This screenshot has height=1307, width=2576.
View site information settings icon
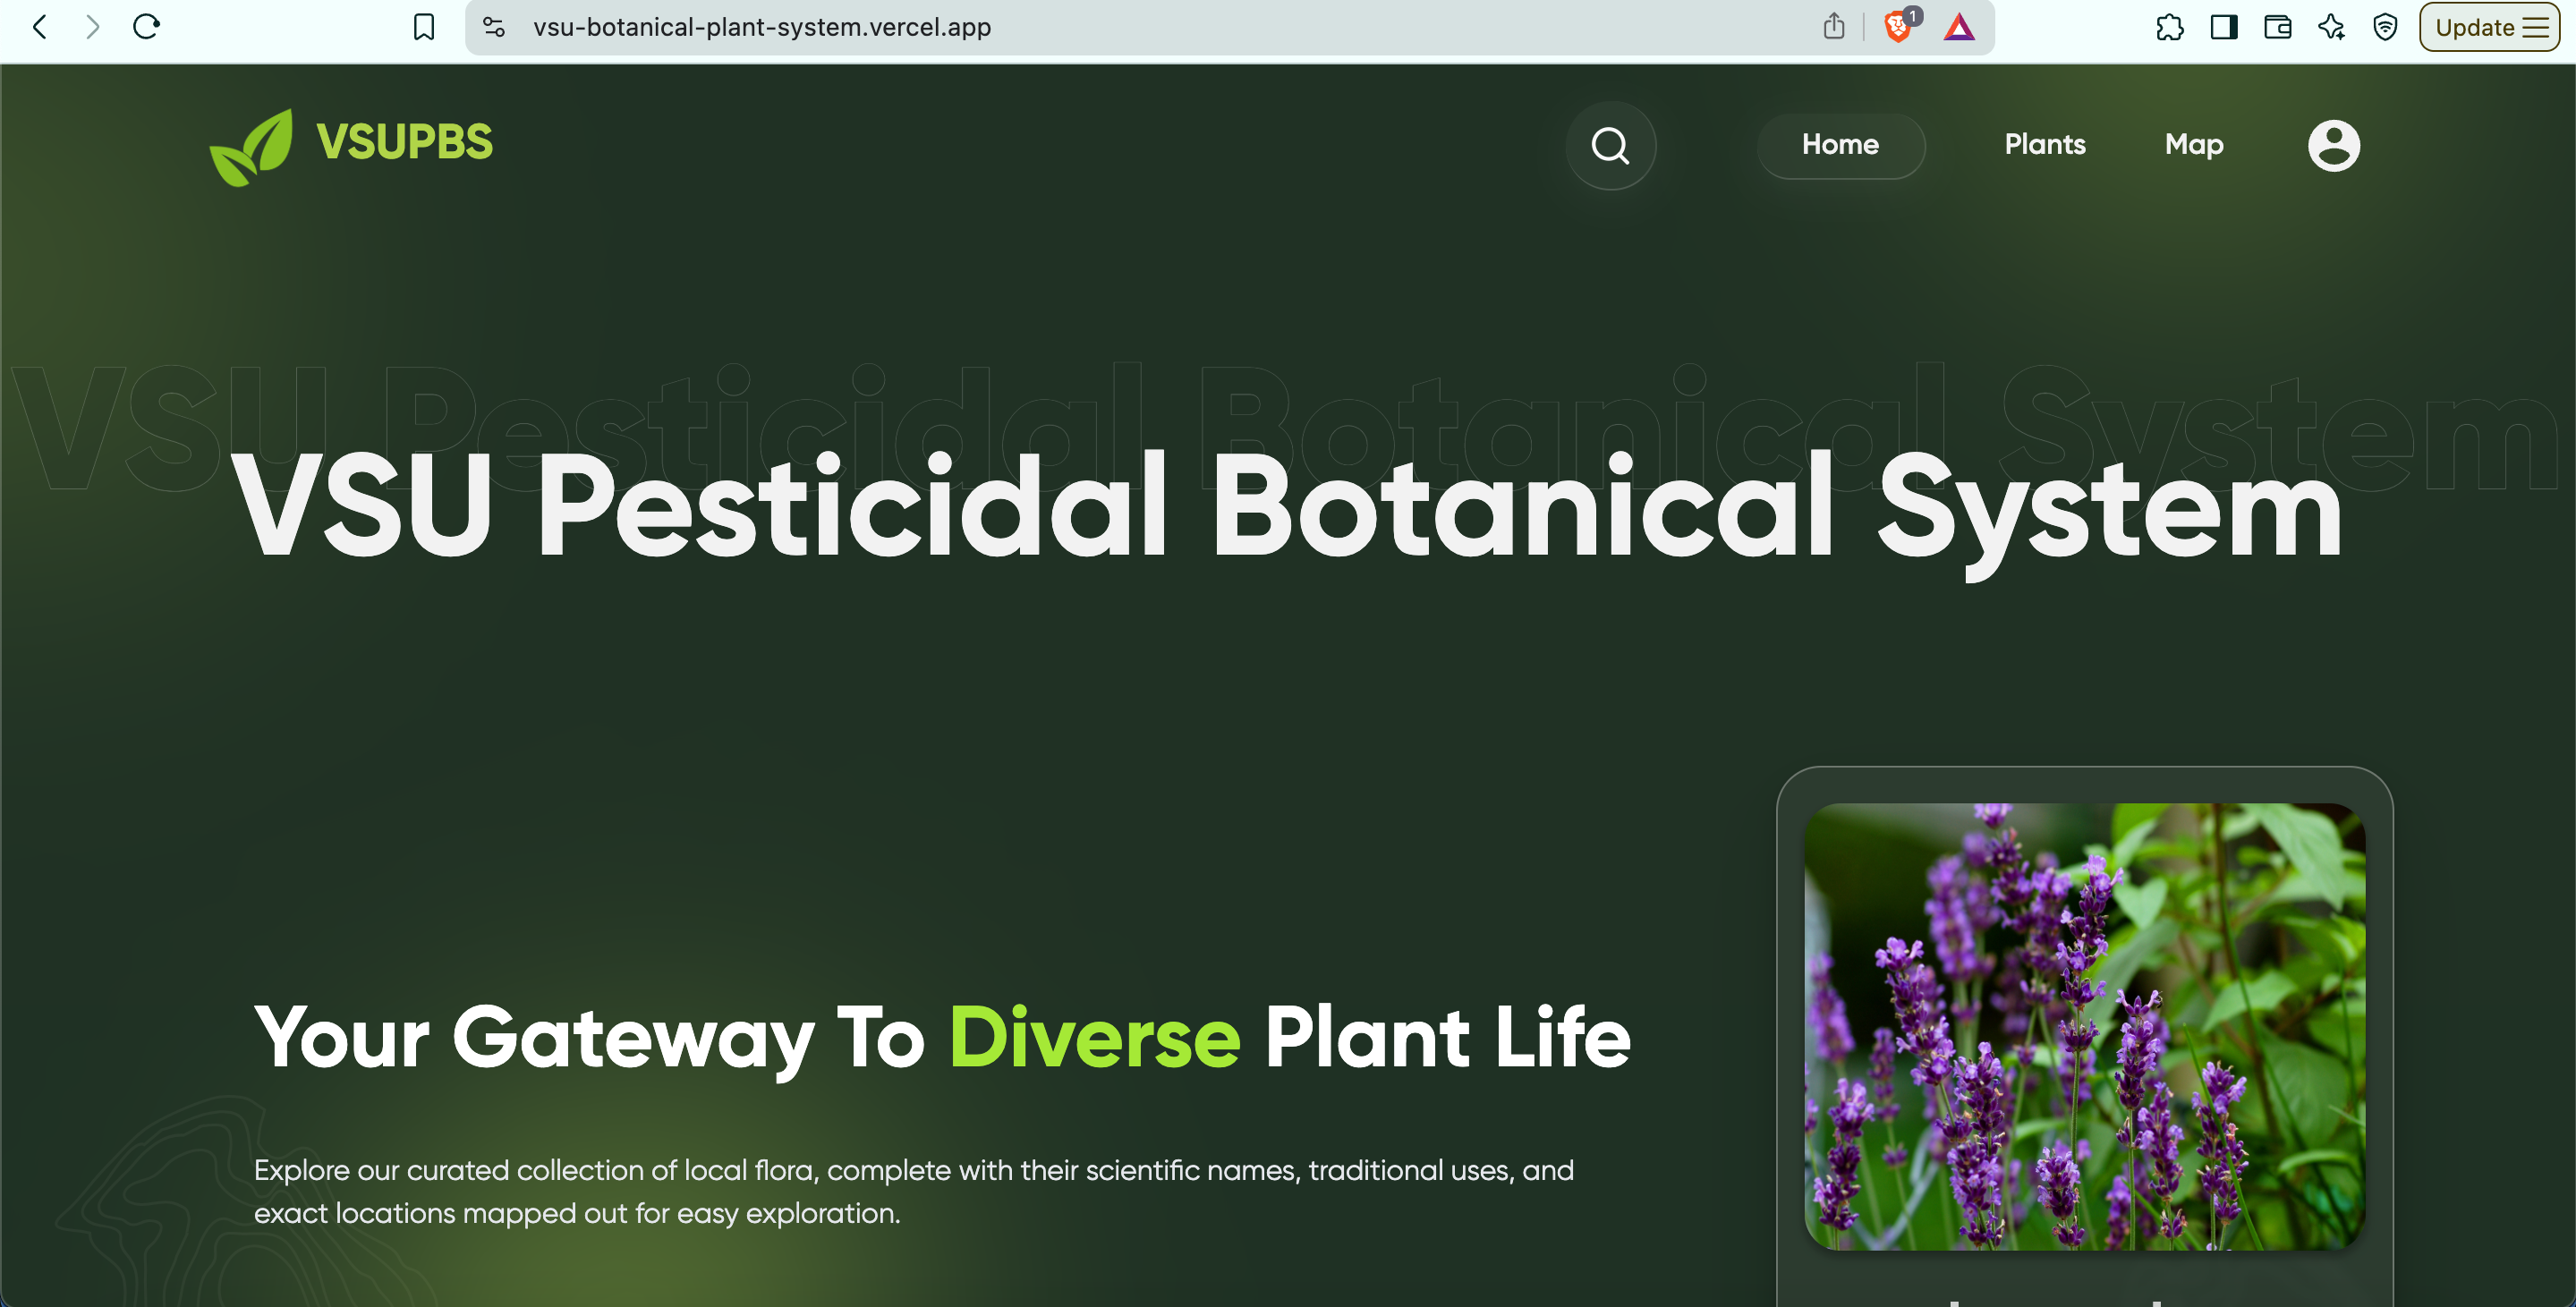494,27
